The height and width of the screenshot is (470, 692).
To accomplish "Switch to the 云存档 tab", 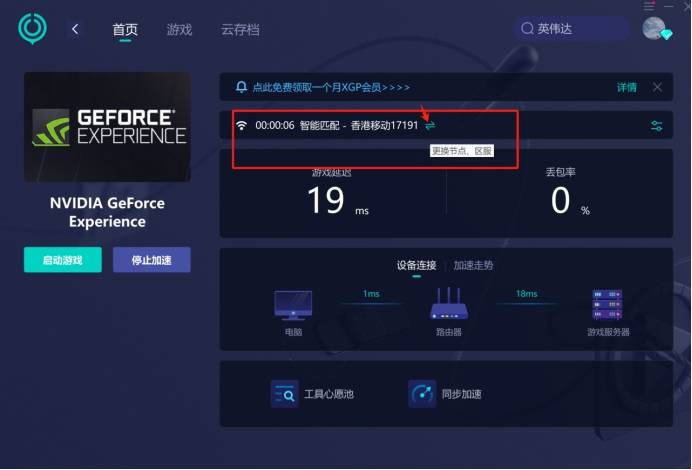I will pos(240,30).
